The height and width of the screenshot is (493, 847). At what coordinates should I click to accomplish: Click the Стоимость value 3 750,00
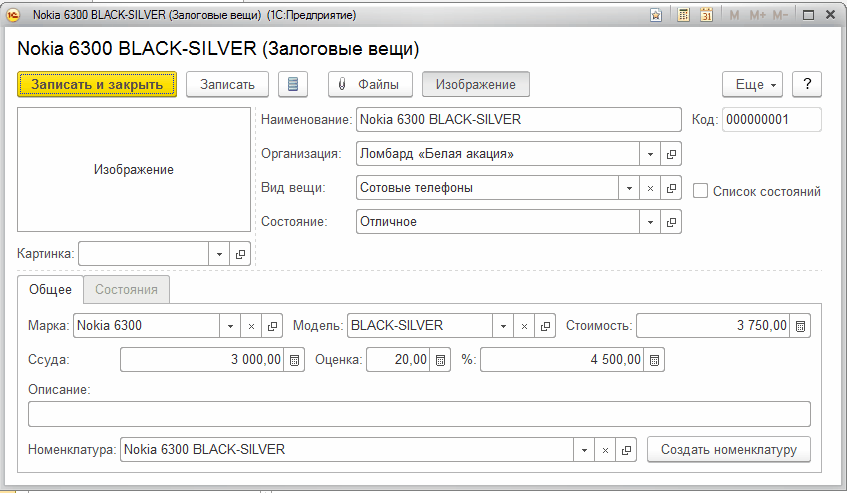point(762,326)
